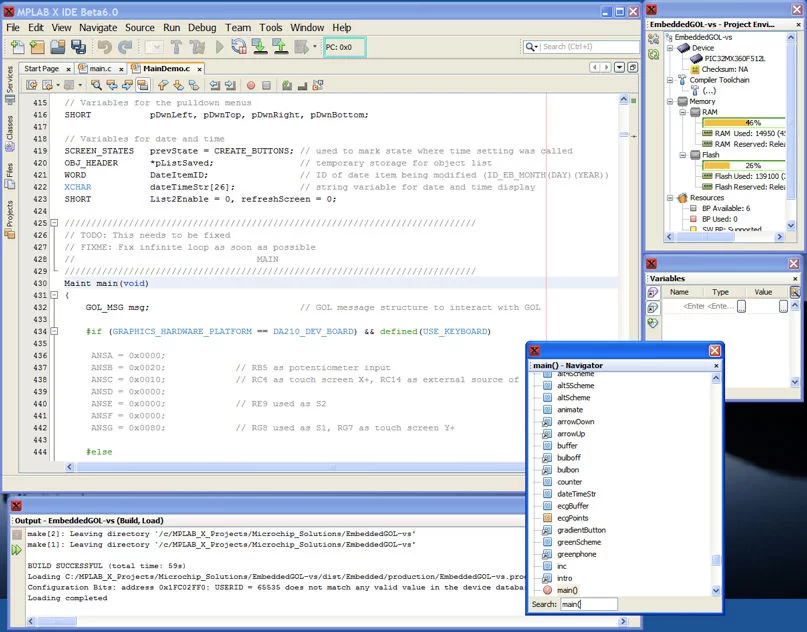Image resolution: width=807 pixels, height=632 pixels.
Task: Click the Build Project hammer icon
Action: coord(177,47)
